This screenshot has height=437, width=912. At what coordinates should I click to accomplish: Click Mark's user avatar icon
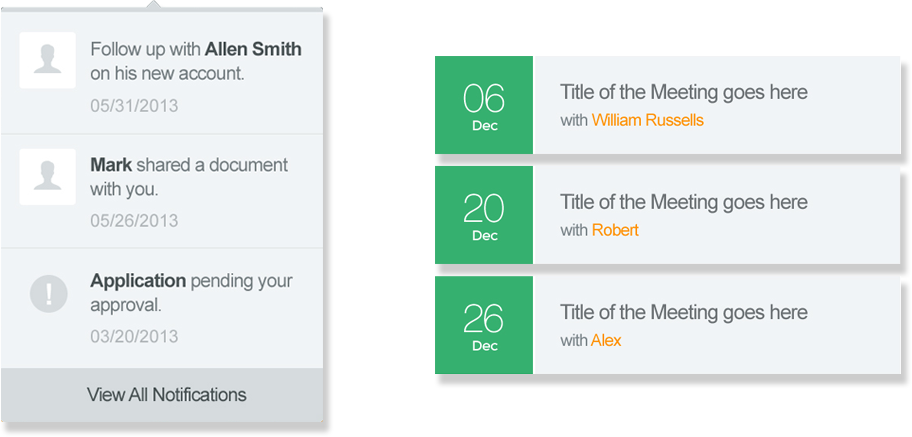coord(47,177)
